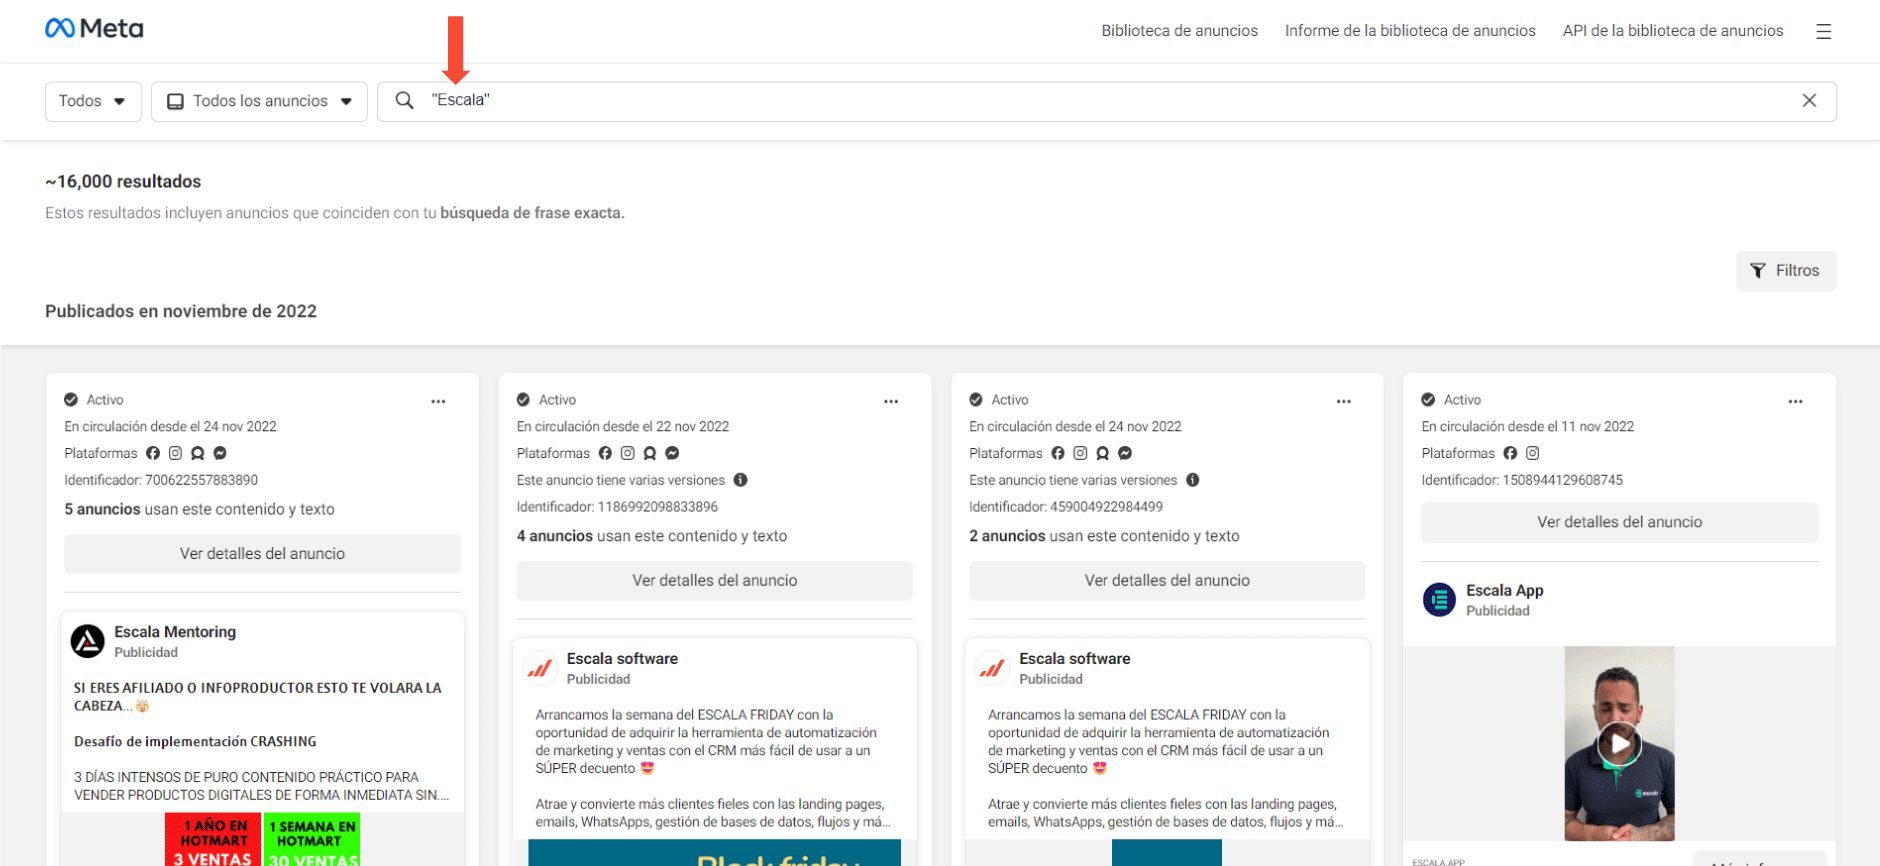Click Instagram platform icon on Escala Mentoring ad
This screenshot has width=1880, height=866.
175,453
